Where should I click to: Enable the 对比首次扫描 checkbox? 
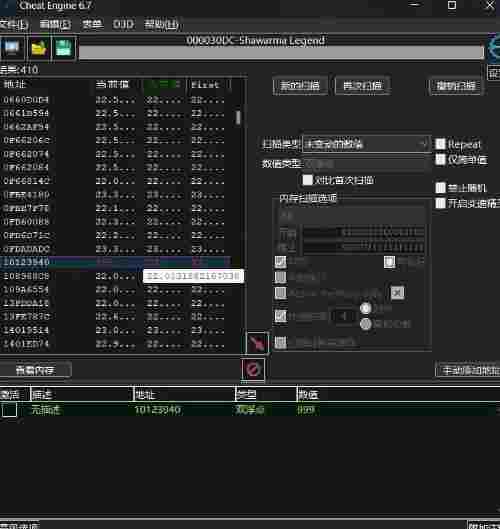coord(307,180)
